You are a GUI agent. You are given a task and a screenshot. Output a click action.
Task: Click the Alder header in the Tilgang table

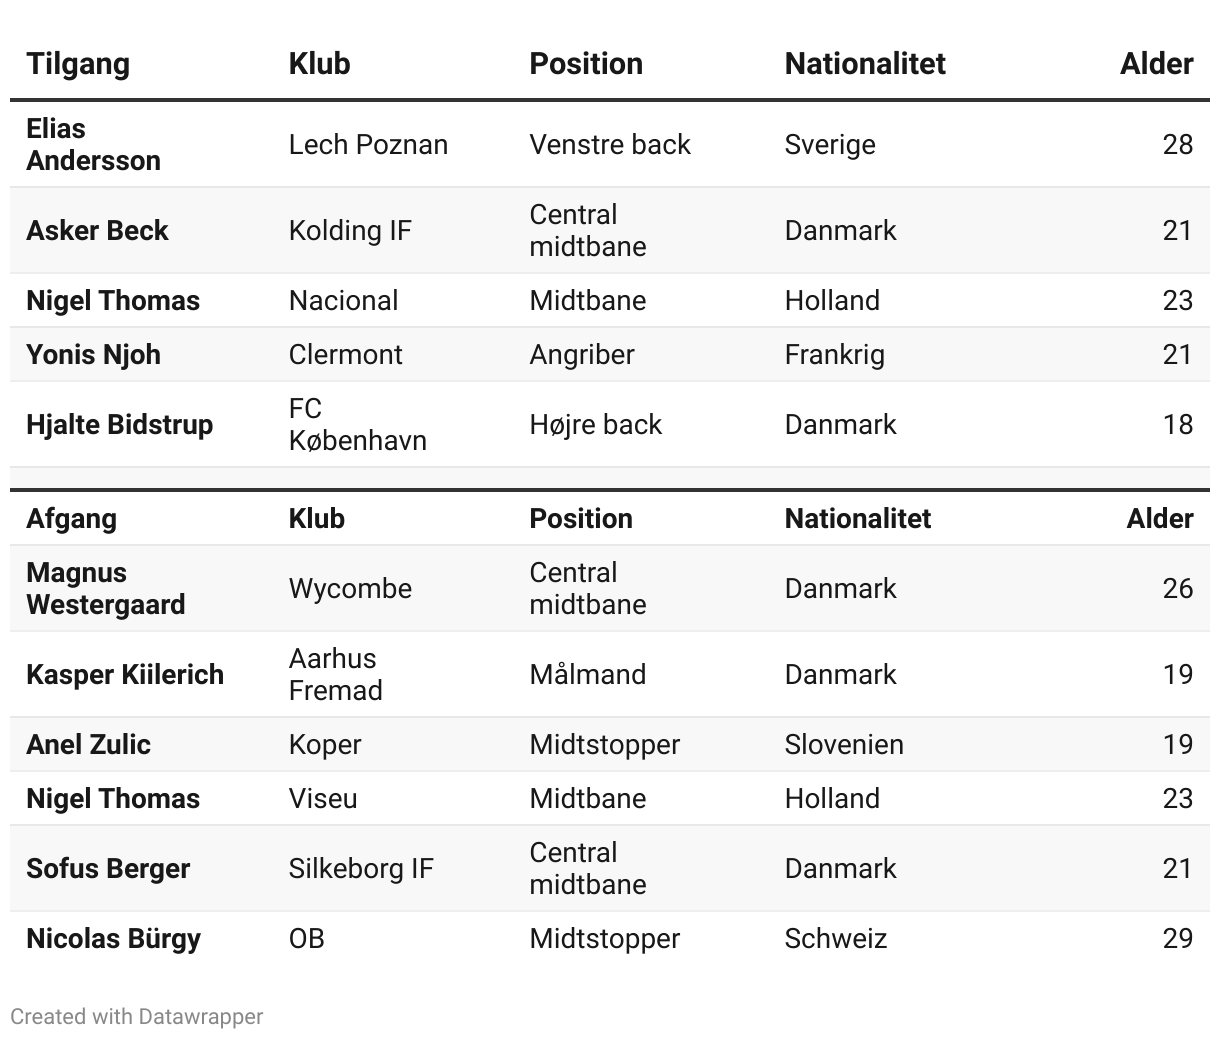pos(1156,64)
